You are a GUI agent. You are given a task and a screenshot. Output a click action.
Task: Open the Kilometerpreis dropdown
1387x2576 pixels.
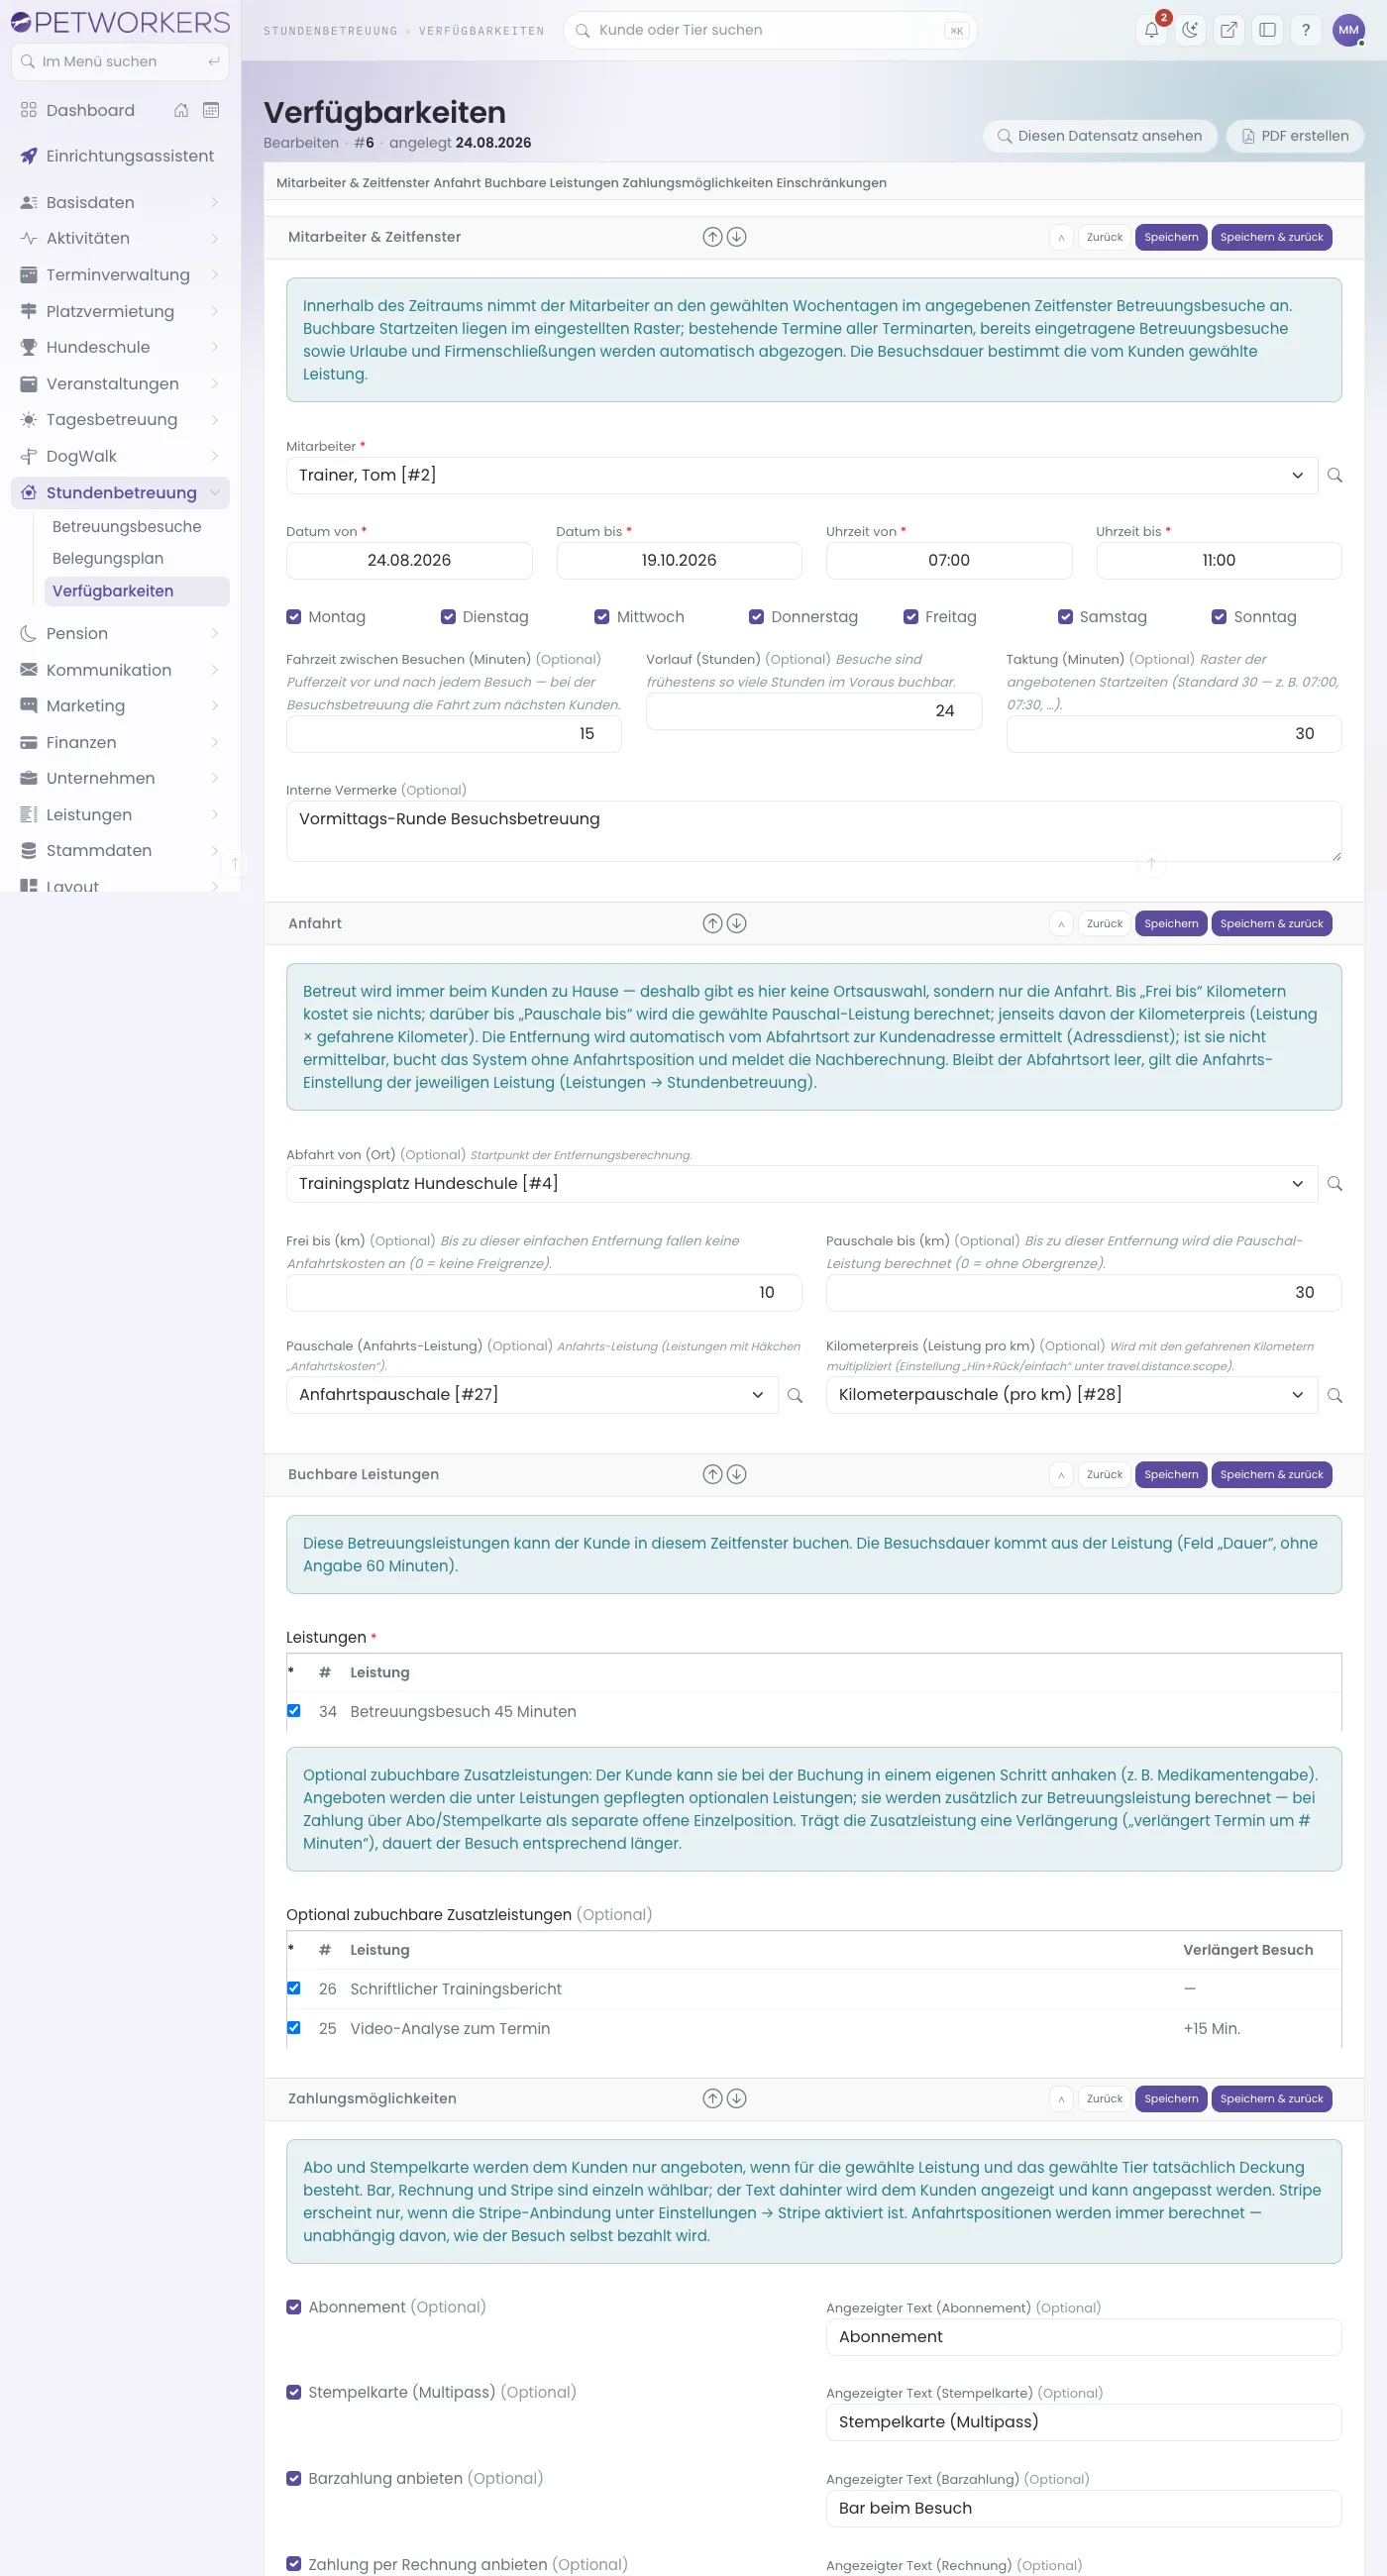click(x=1071, y=1395)
